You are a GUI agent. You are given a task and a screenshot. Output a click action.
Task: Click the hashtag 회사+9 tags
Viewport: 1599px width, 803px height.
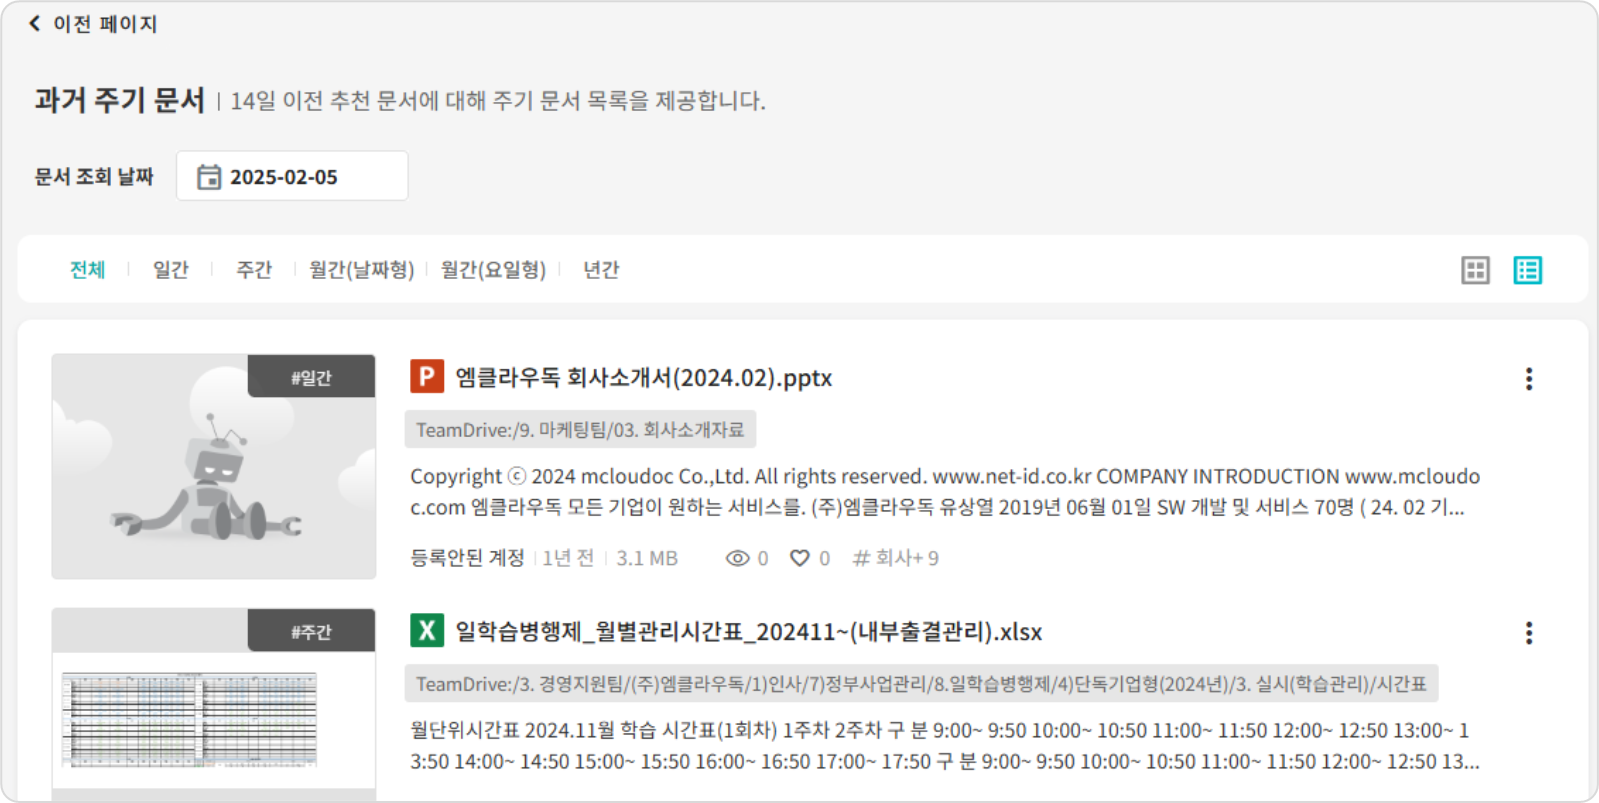click(896, 558)
